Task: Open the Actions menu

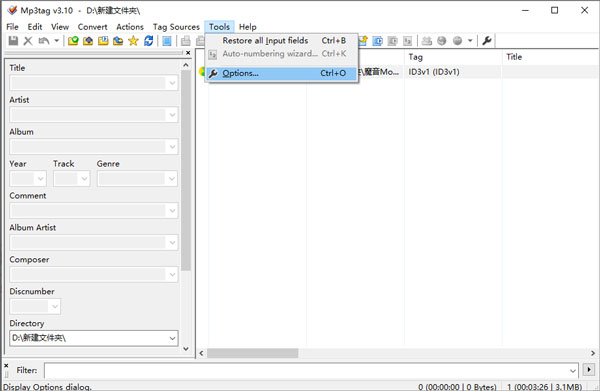Action: 130,27
